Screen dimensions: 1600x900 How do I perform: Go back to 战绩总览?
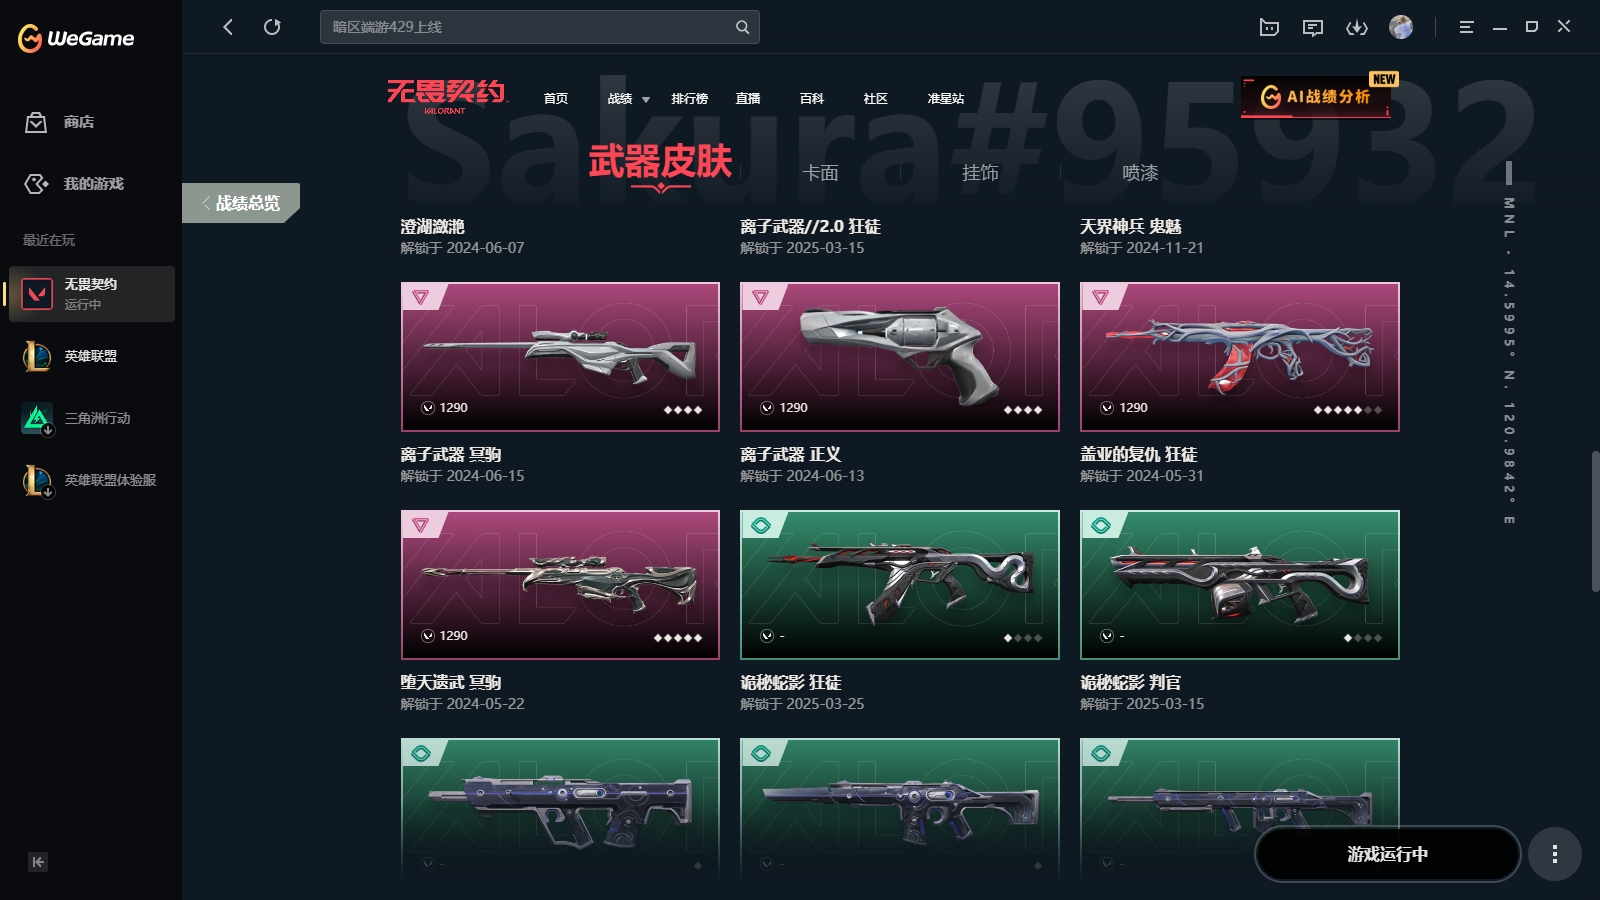click(x=241, y=203)
